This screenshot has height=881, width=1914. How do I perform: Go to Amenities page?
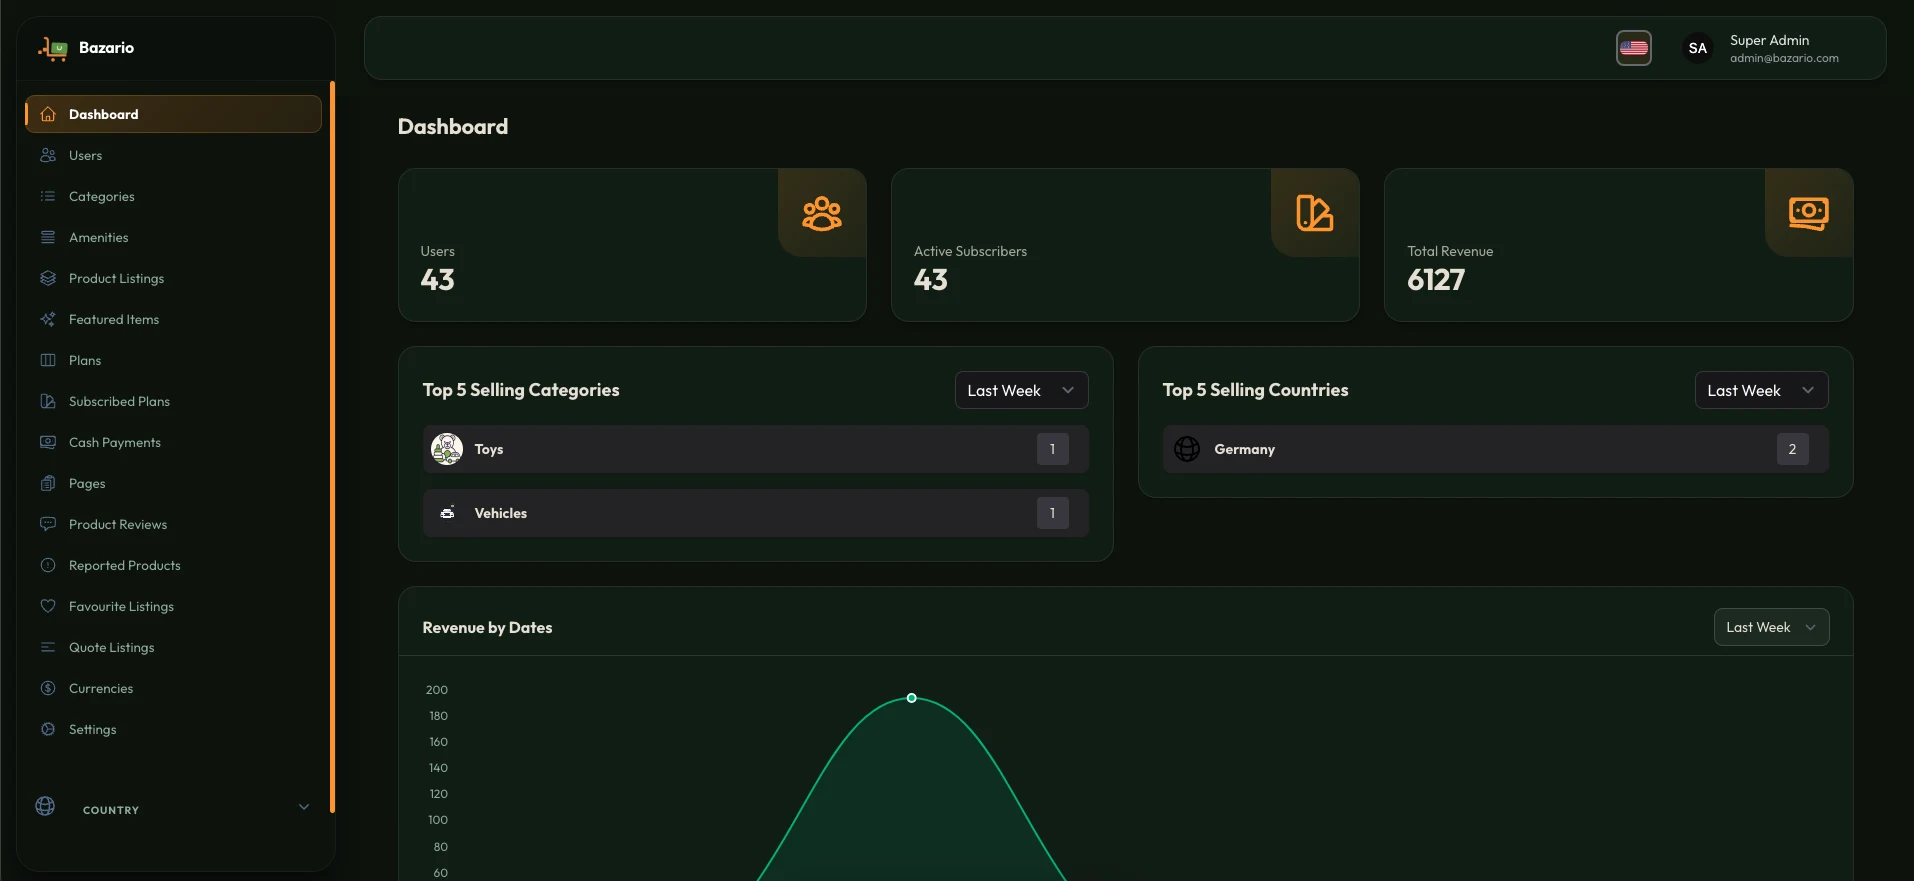tap(173, 237)
